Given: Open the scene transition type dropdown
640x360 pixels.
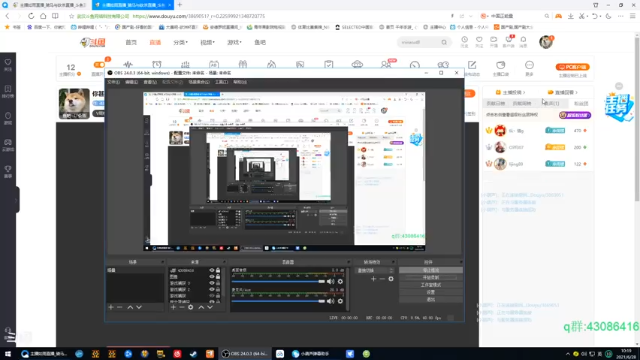Looking at the screenshot, I should coord(375,270).
